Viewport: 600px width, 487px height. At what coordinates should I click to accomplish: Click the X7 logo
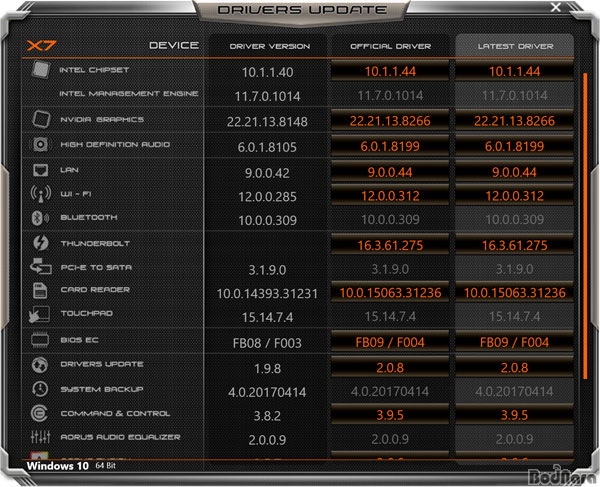[41, 46]
